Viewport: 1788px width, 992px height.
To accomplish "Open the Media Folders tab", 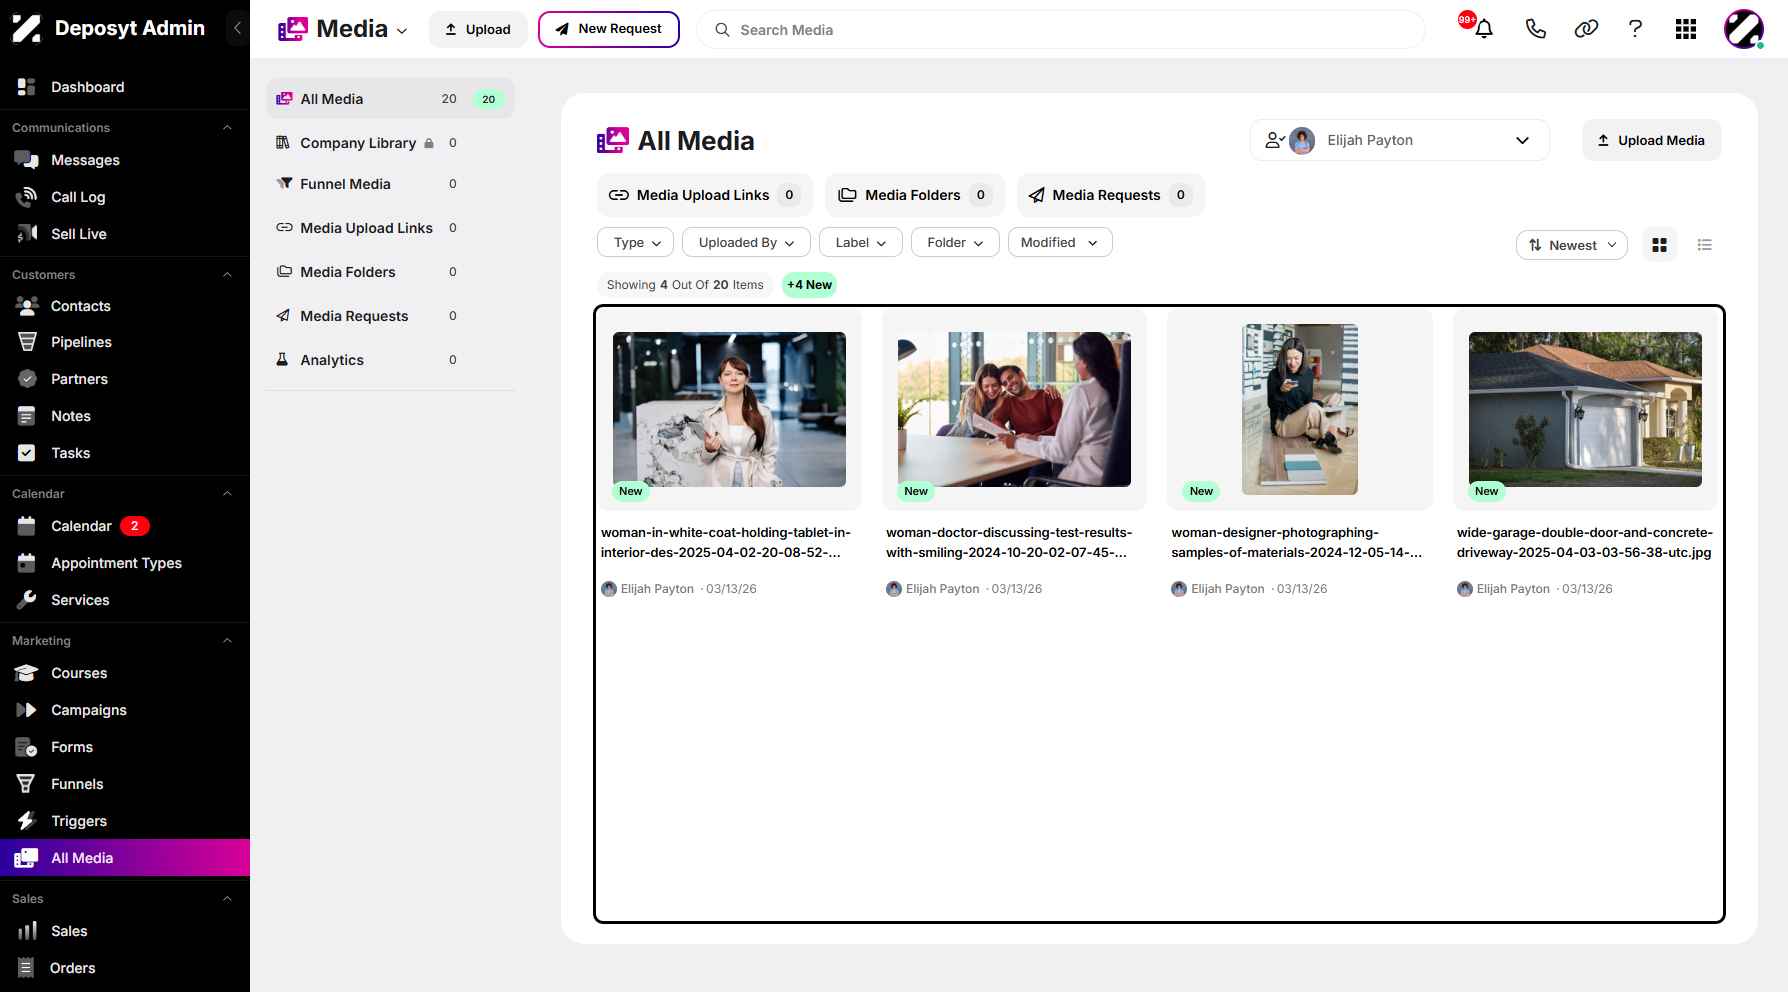I will [x=915, y=195].
